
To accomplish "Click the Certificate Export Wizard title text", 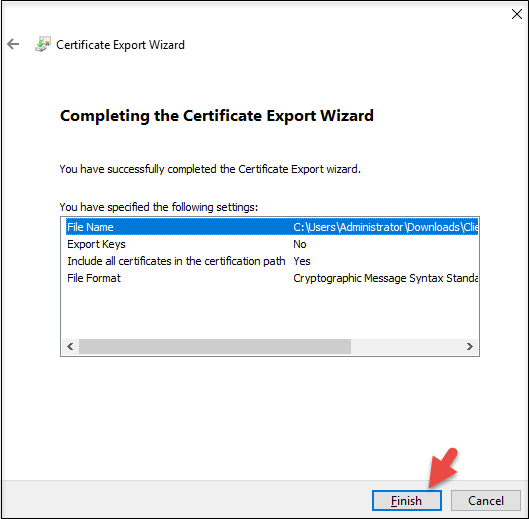I will (x=120, y=45).
